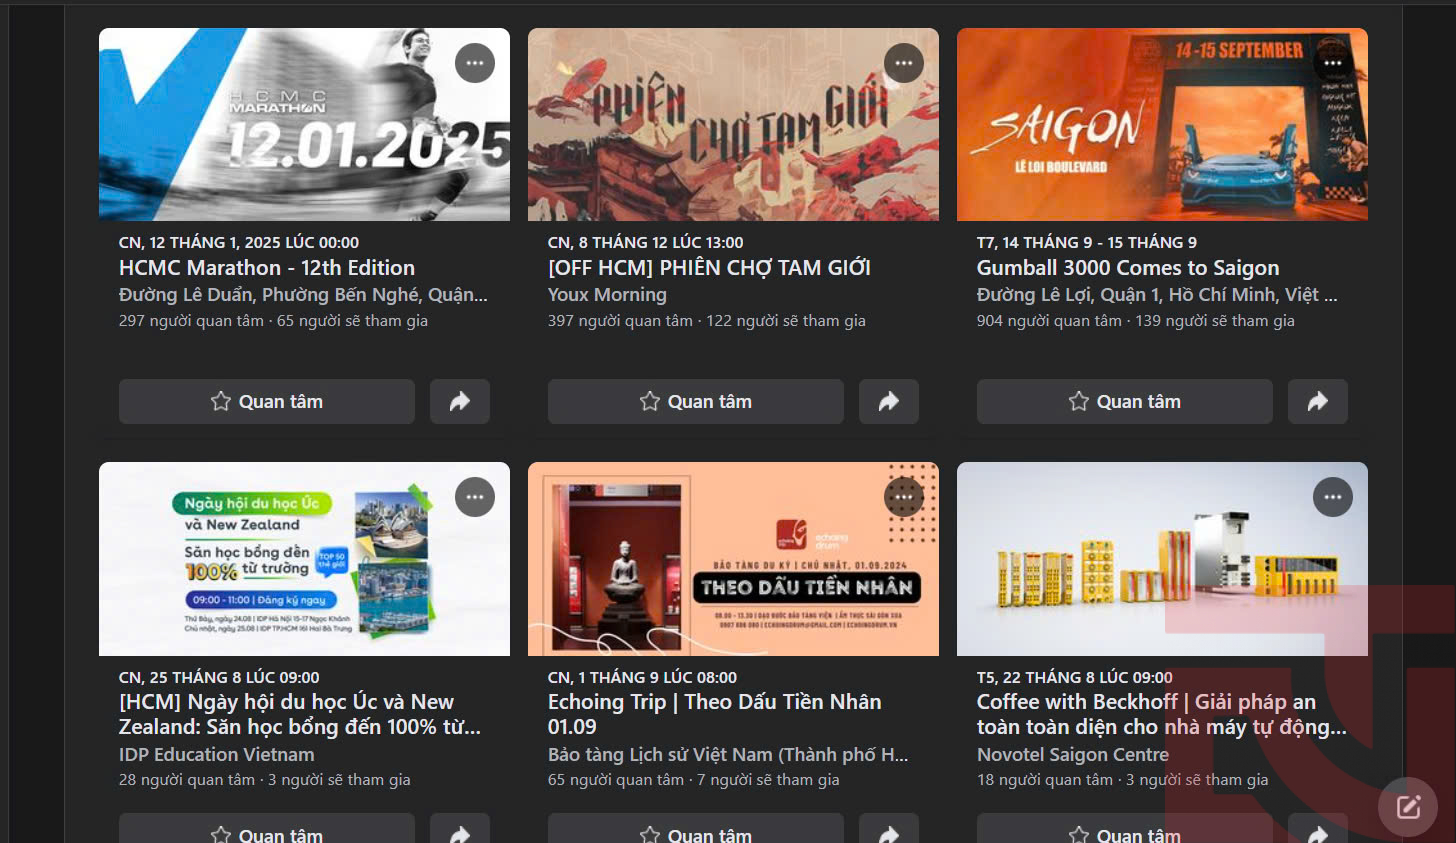Image resolution: width=1456 pixels, height=843 pixels.
Task: Click 18 người quan tâm stats line
Action: pos(1123,780)
